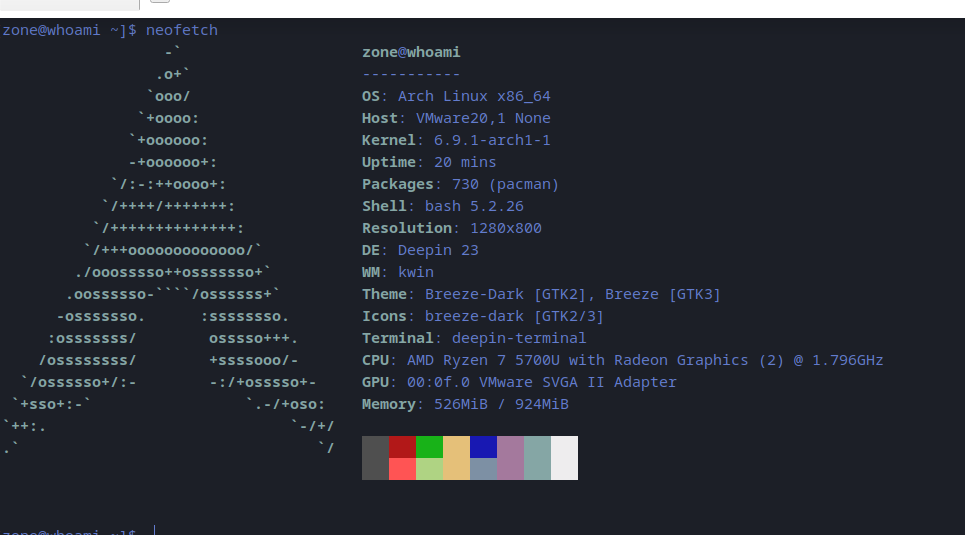Click the DE value 'Deepin 23'
The image size is (965, 535).
coord(438,251)
